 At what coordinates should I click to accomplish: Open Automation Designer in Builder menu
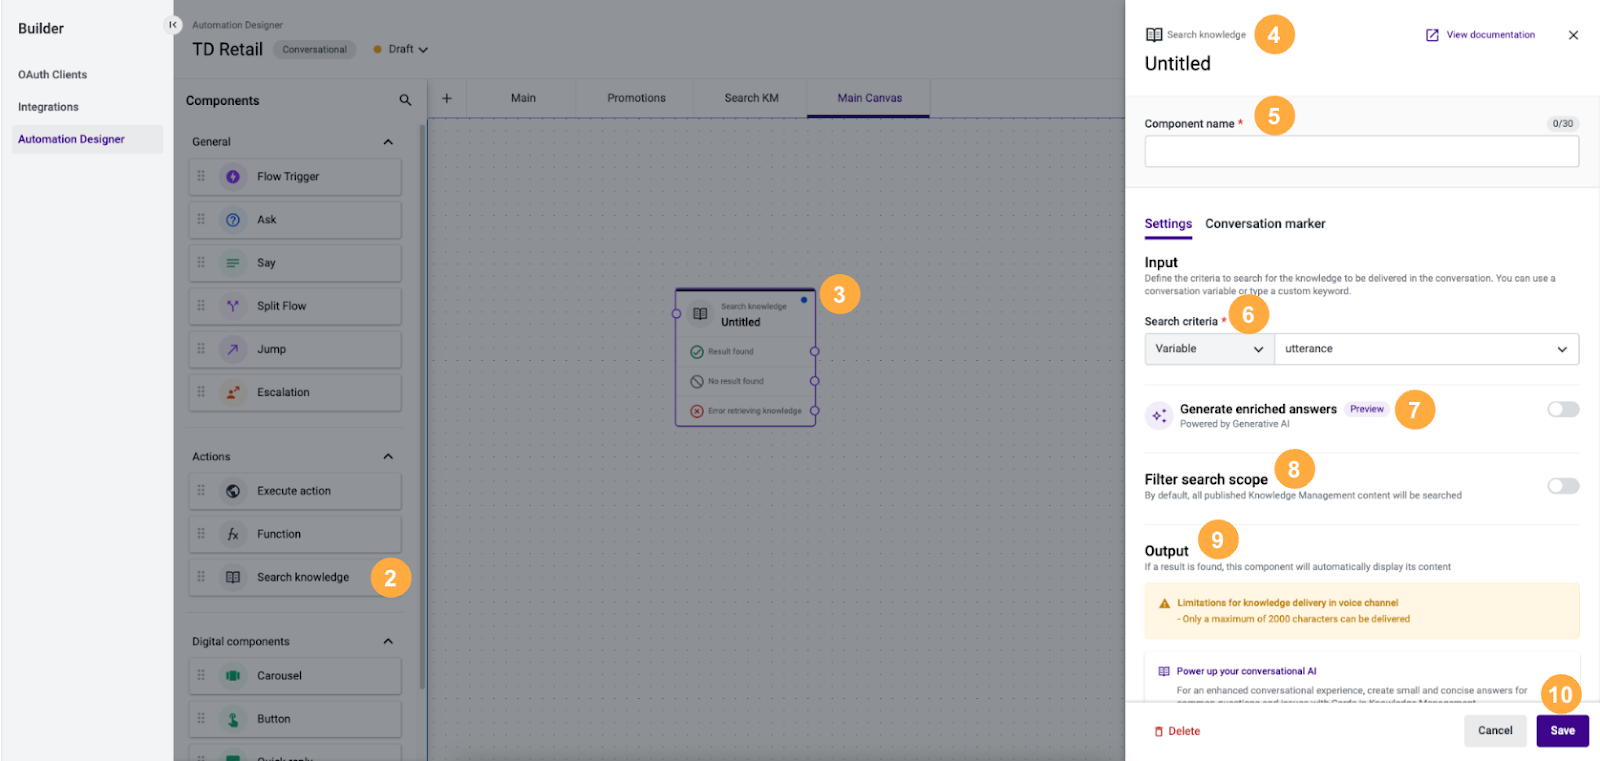87,139
